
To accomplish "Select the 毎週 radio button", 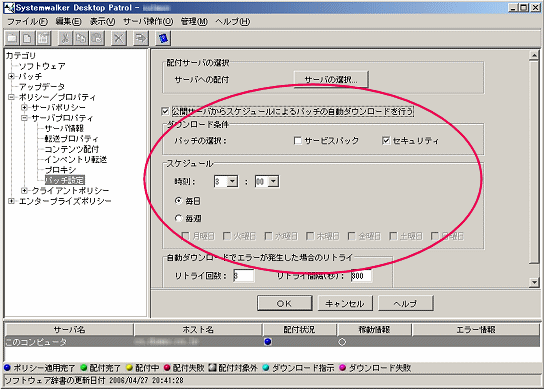I will [x=179, y=218].
